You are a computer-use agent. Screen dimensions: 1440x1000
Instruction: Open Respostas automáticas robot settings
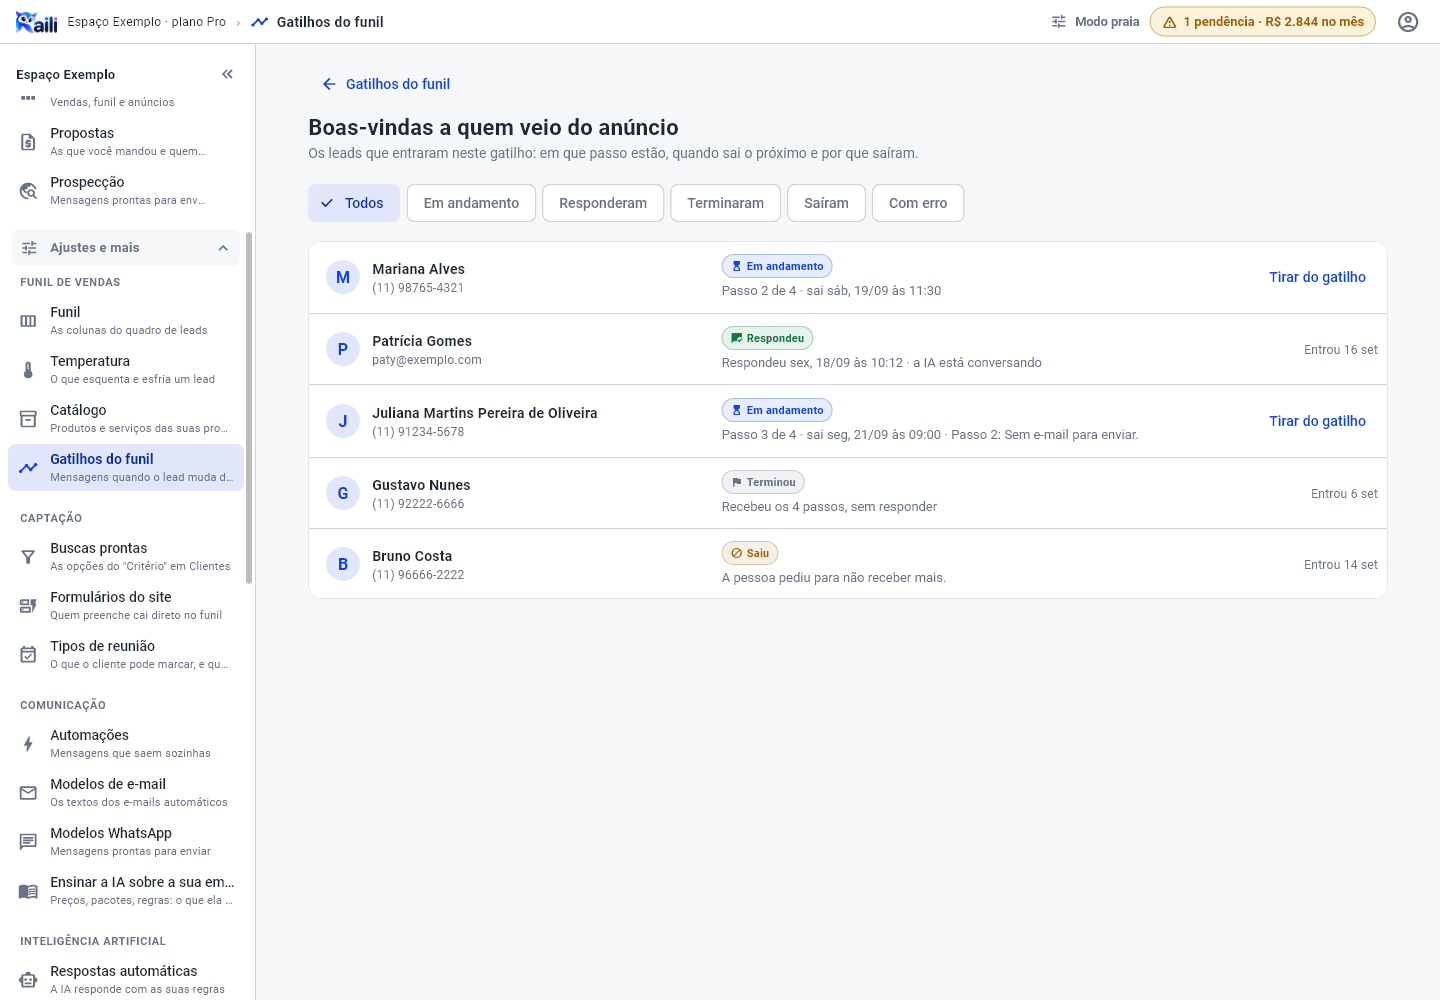coord(126,979)
